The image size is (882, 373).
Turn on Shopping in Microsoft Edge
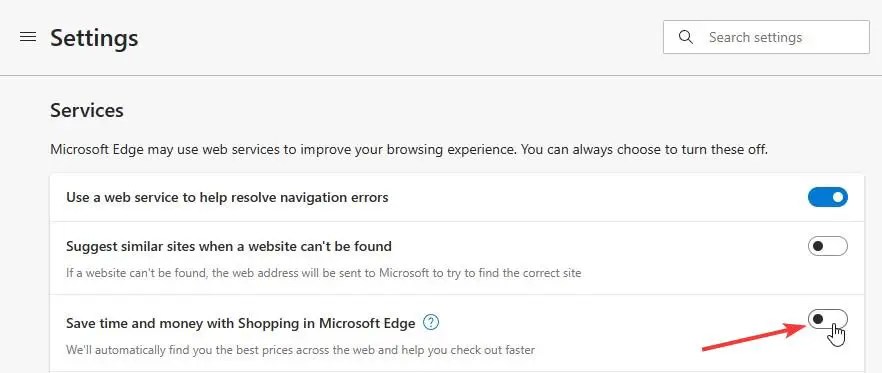827,319
